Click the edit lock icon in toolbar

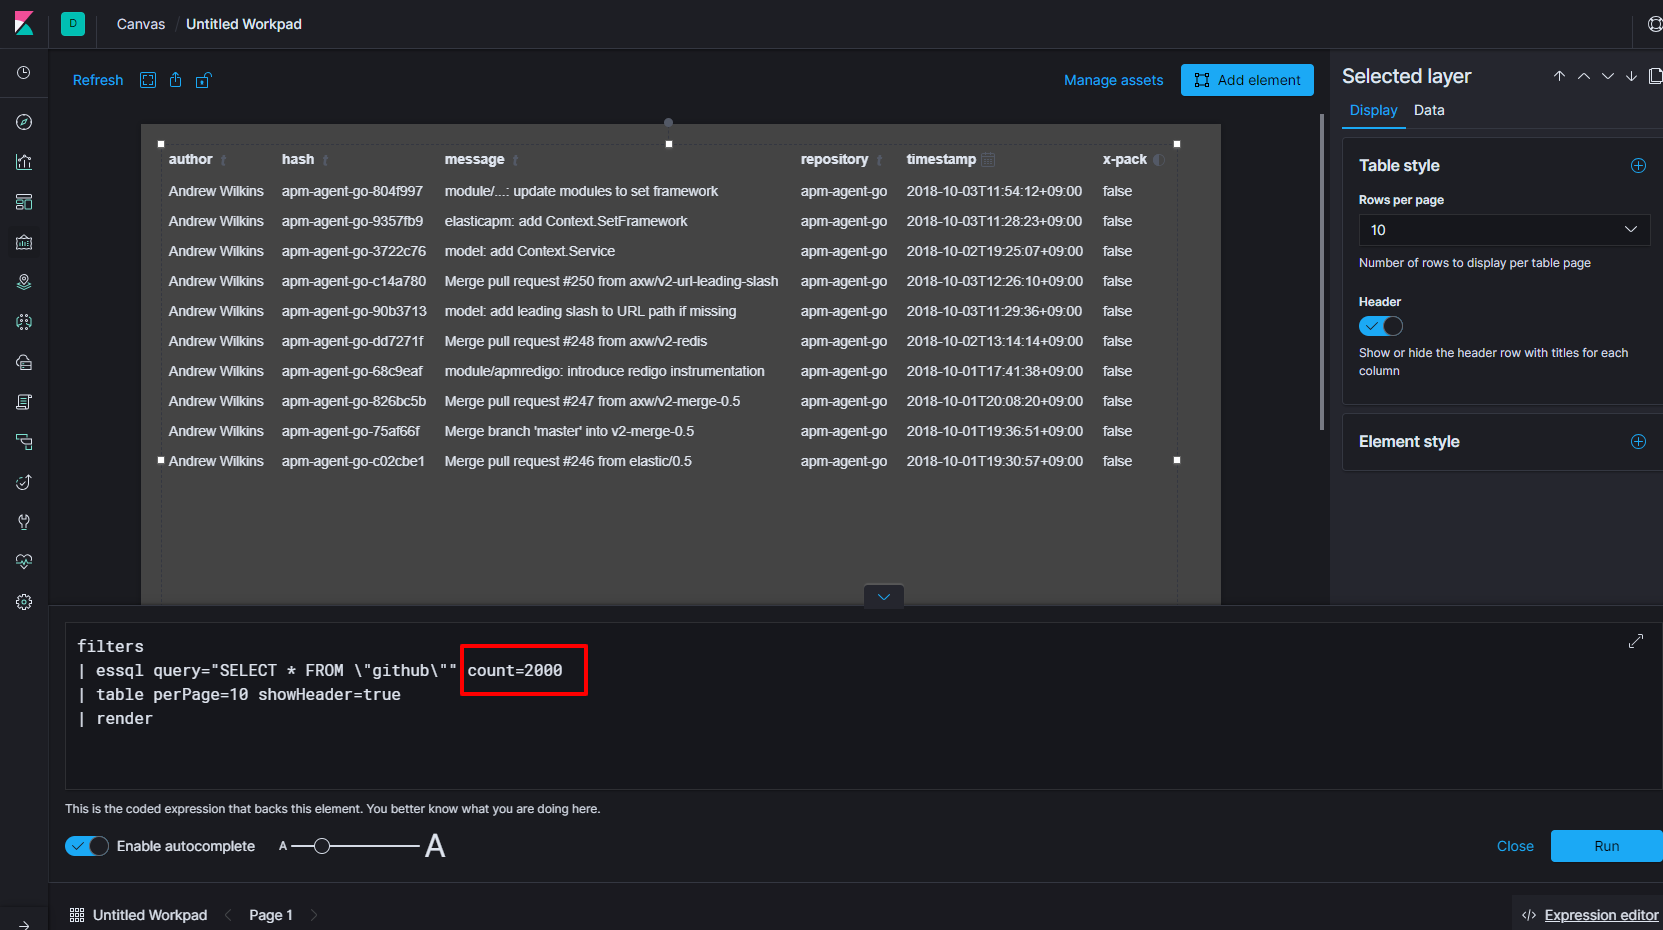(203, 80)
